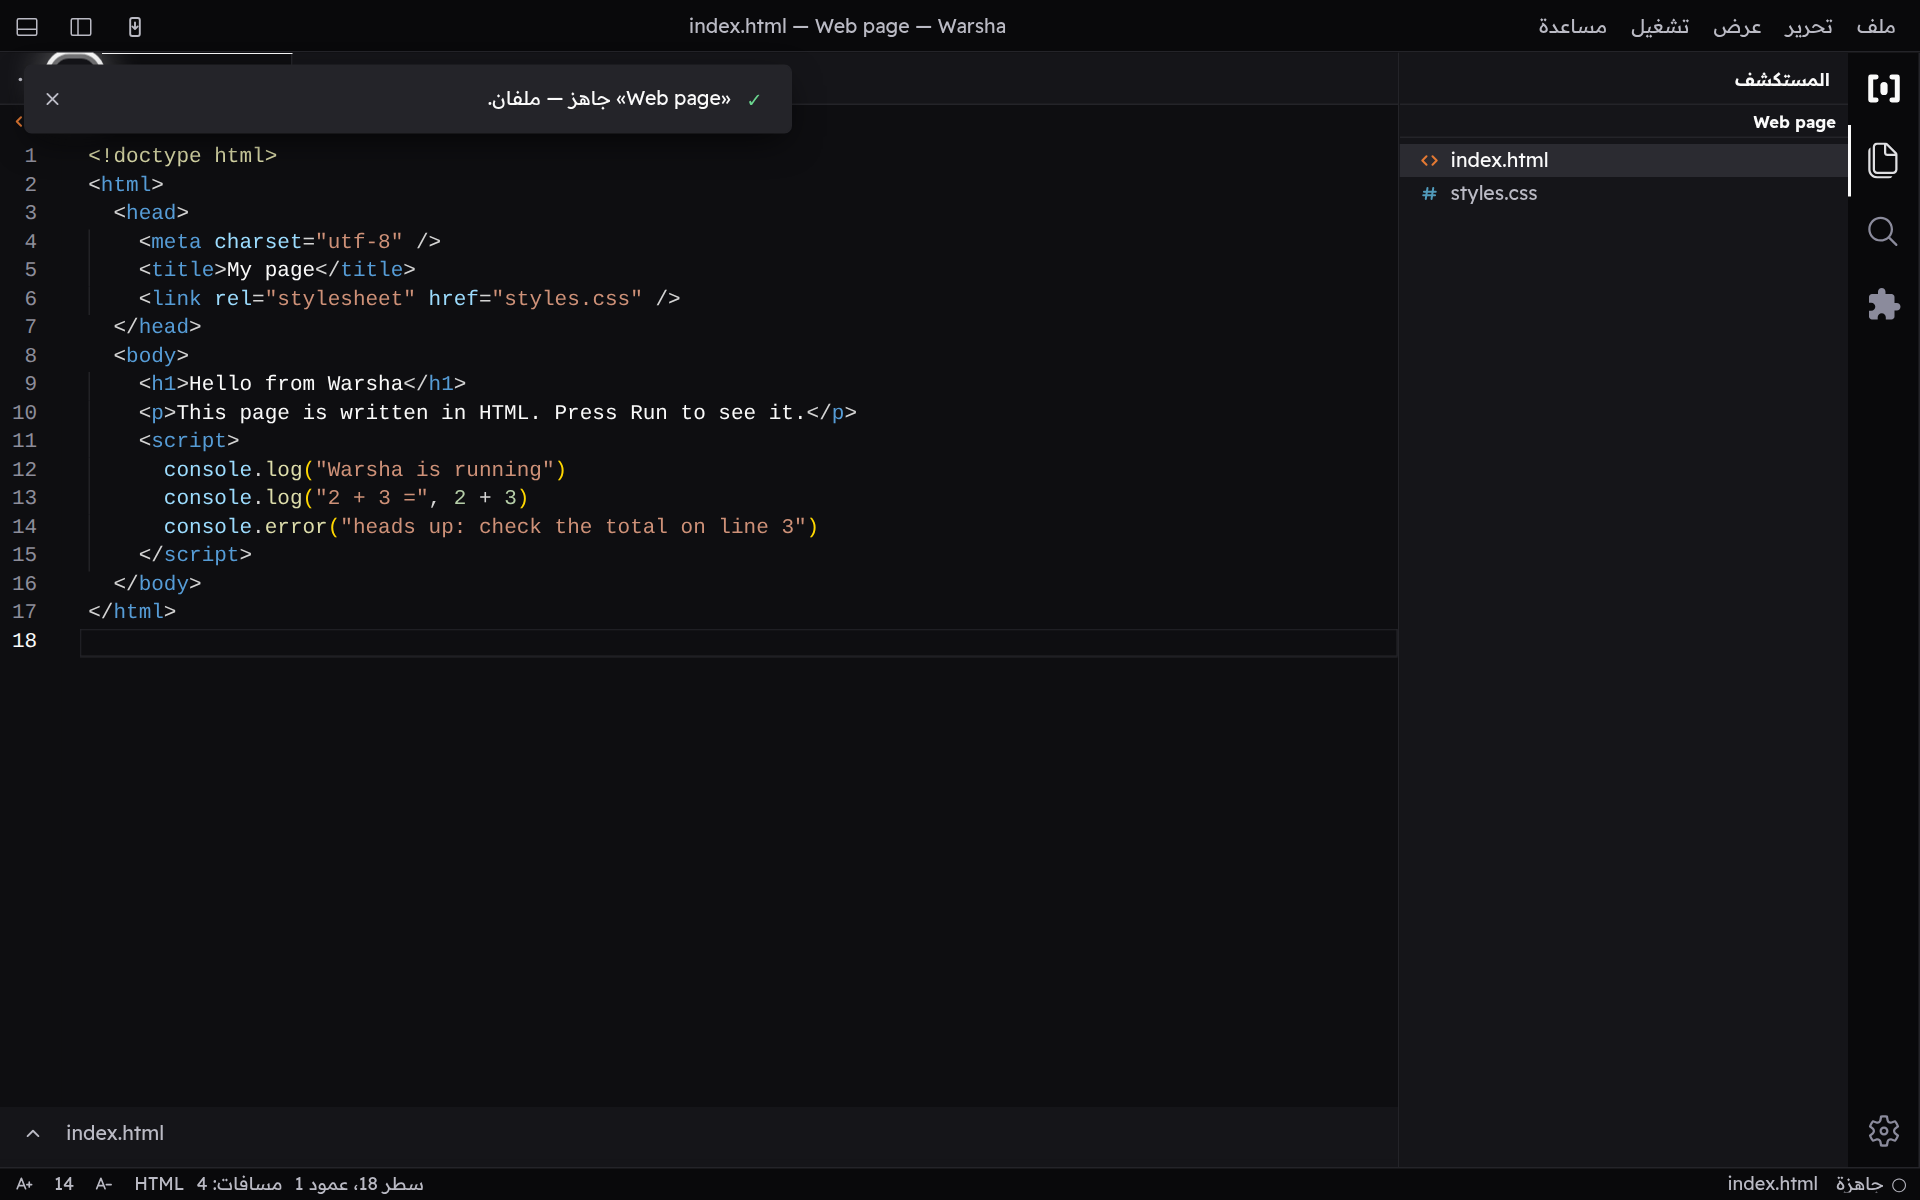Click the جاهزة status indicator
1920x1200 pixels.
[1871, 1184]
